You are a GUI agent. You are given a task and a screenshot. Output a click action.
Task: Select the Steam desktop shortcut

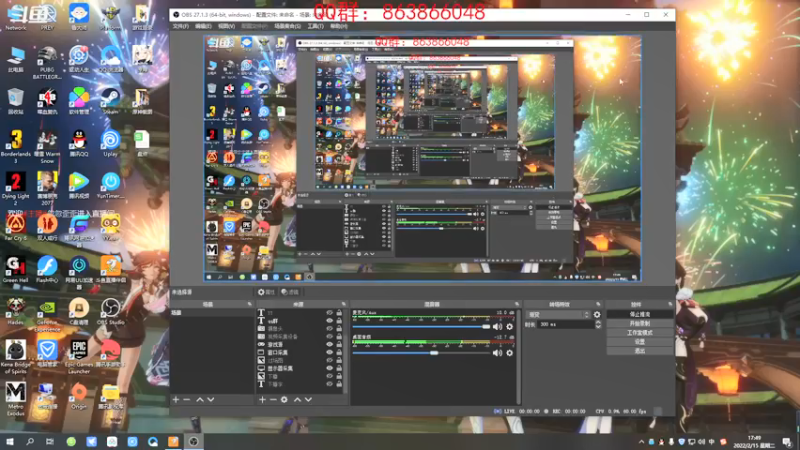tap(110, 101)
